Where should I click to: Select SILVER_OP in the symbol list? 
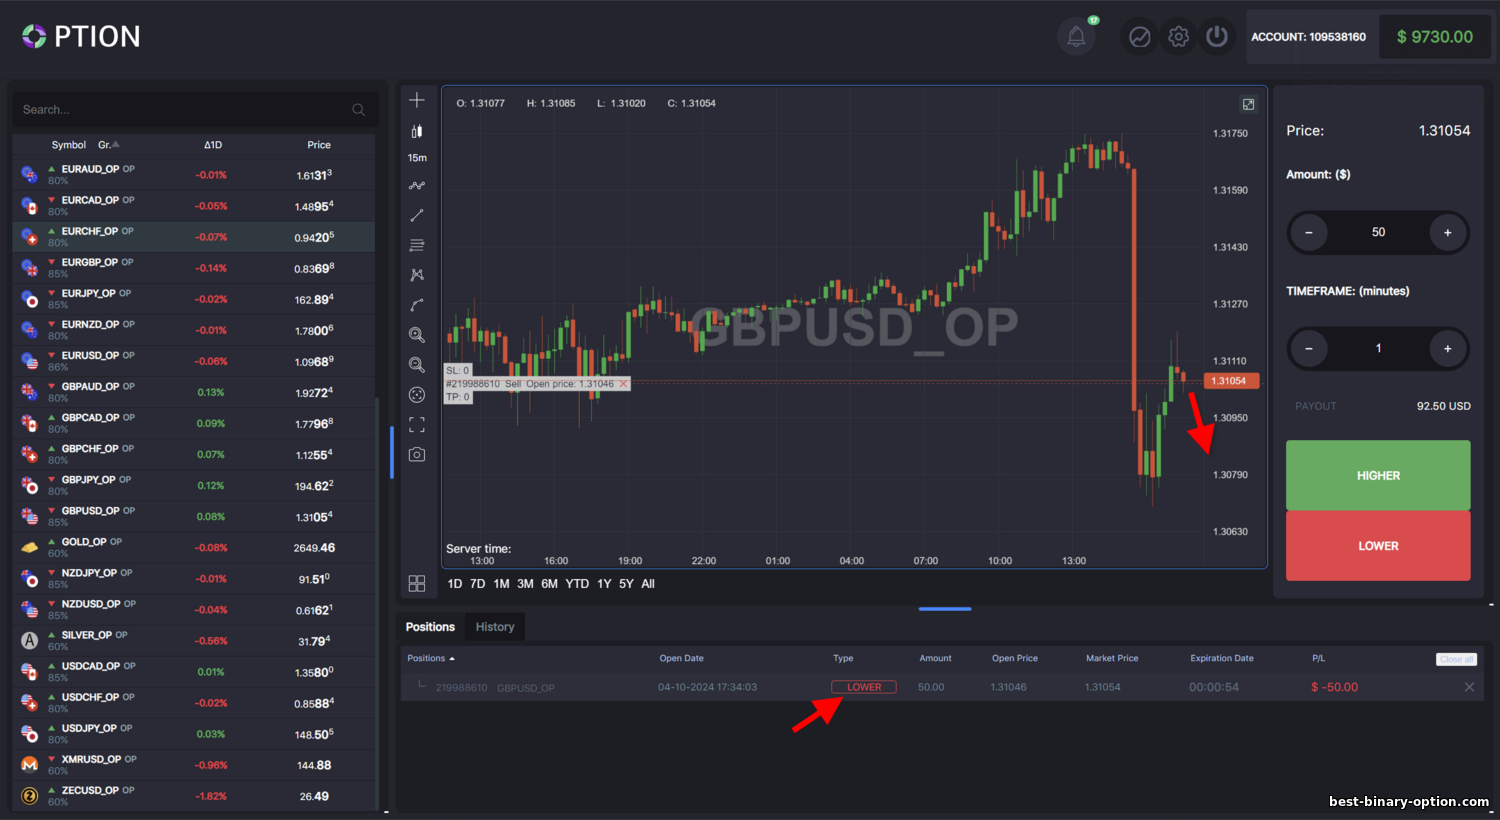coord(194,640)
